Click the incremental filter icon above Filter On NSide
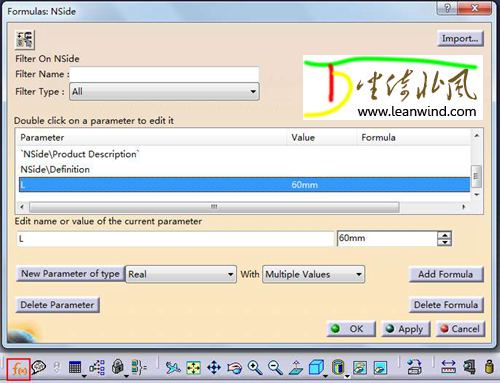Image resolution: width=500 pixels, height=383 pixels. click(x=25, y=40)
